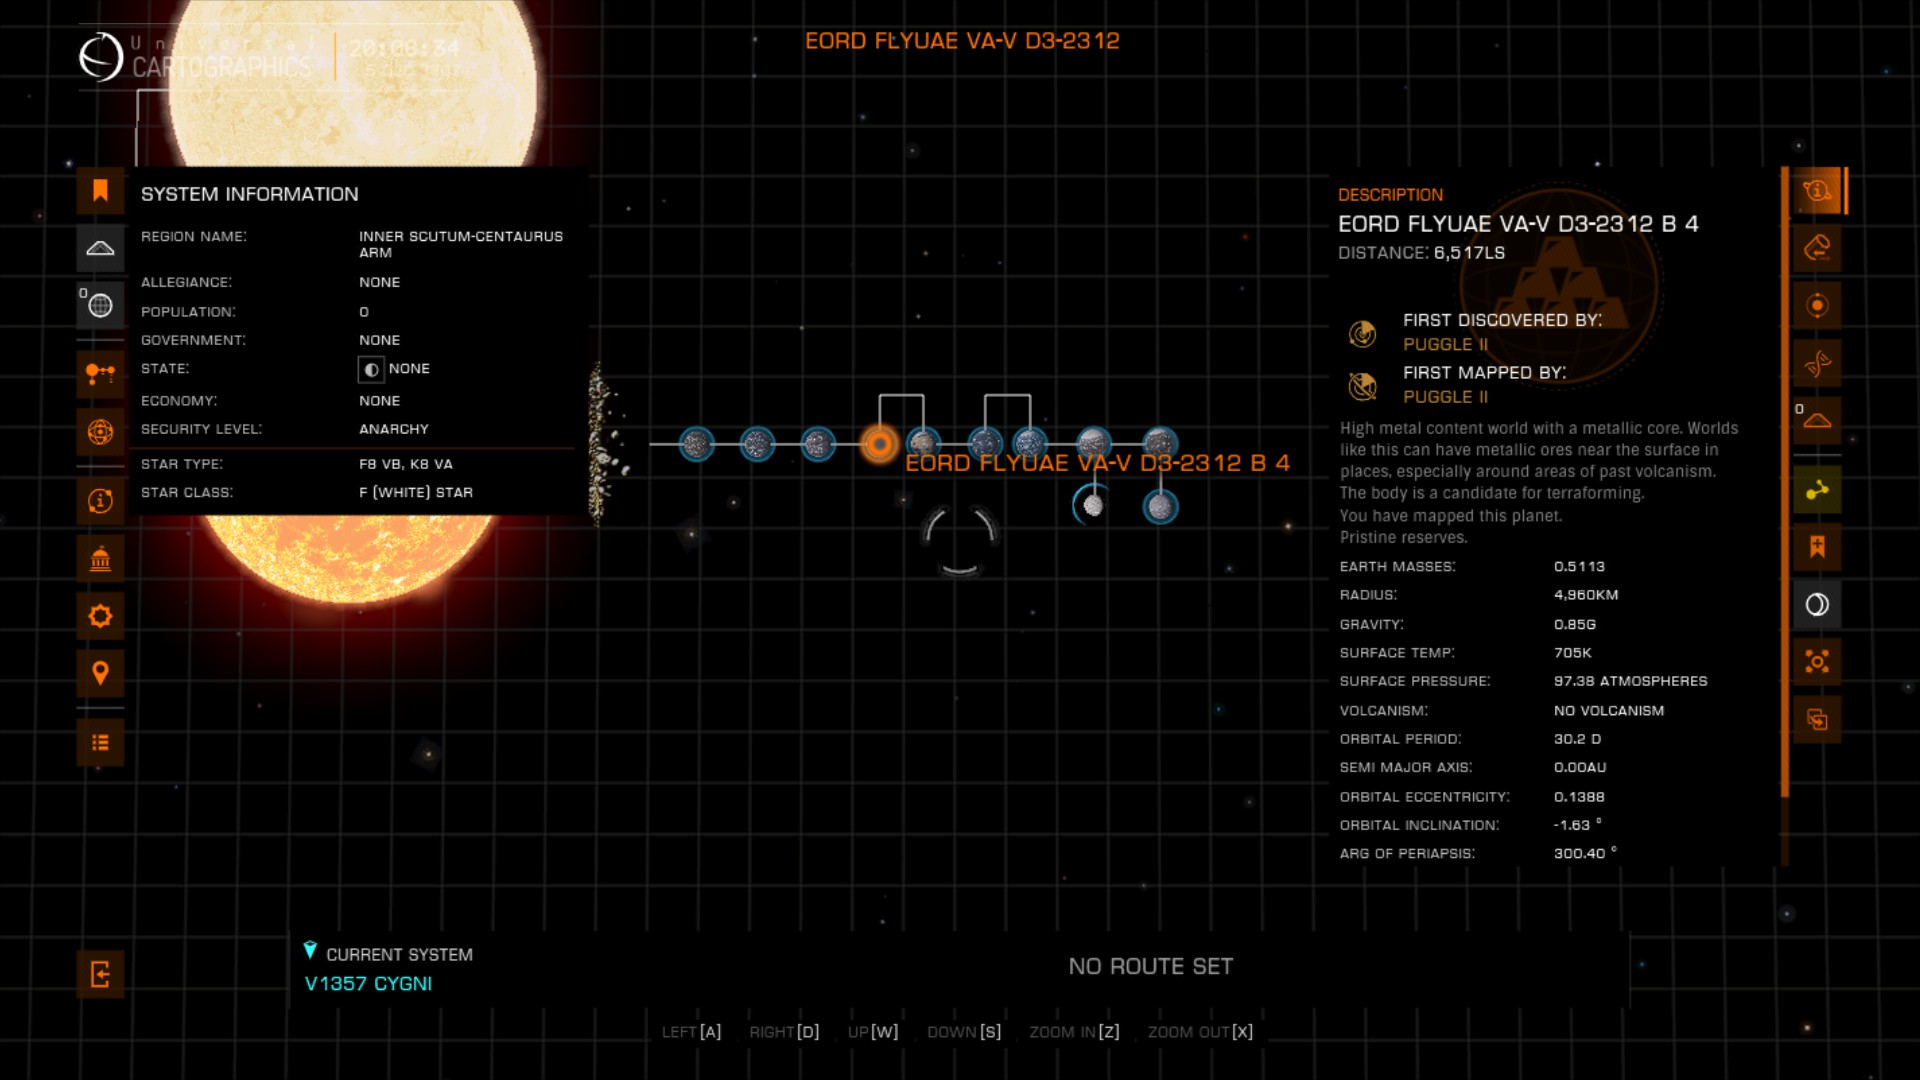1920x1080 pixels.
Task: Plot route with yellow node icon
Action: pos(1817,490)
